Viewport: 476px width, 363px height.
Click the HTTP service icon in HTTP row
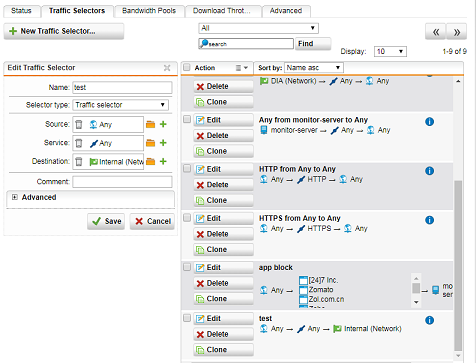(301, 180)
